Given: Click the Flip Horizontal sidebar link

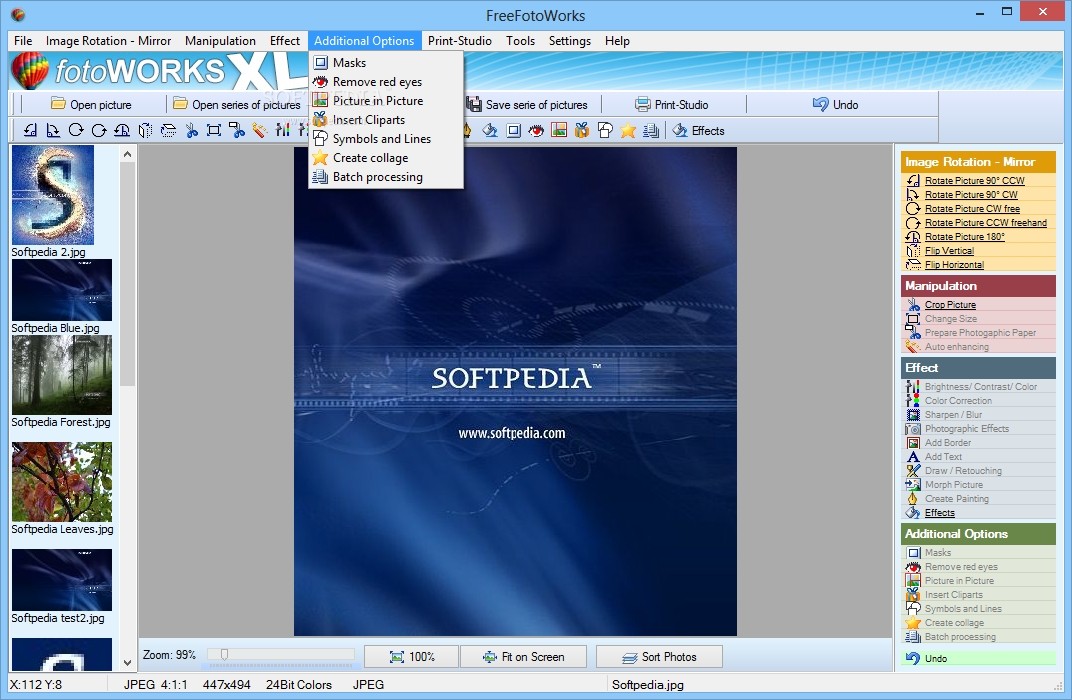Looking at the screenshot, I should coord(954,265).
